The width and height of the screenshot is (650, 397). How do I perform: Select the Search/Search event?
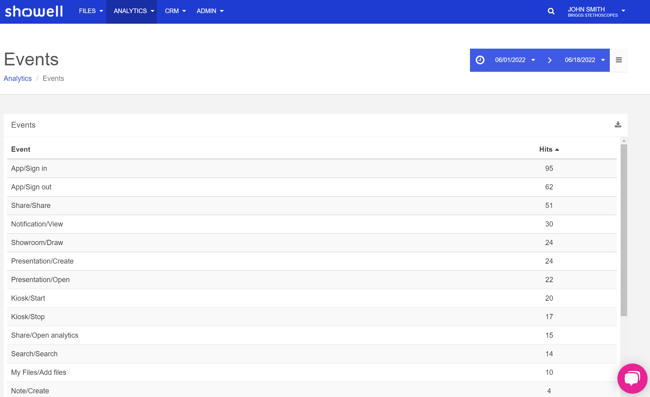click(x=312, y=354)
